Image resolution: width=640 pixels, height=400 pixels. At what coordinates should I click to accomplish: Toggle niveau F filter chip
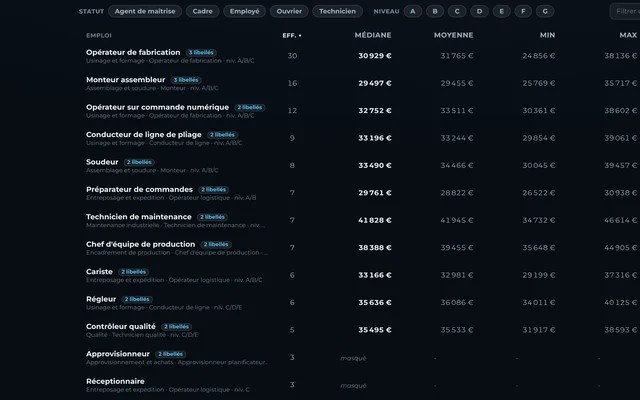[523, 11]
